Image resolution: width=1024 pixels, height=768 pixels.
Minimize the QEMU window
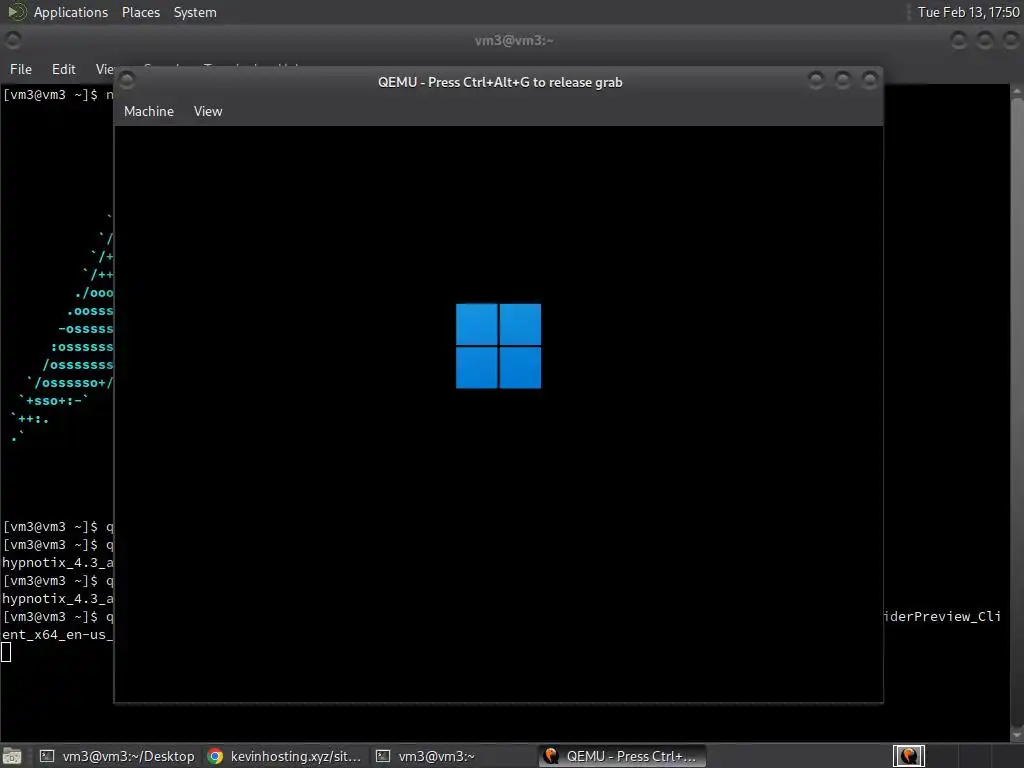click(816, 80)
